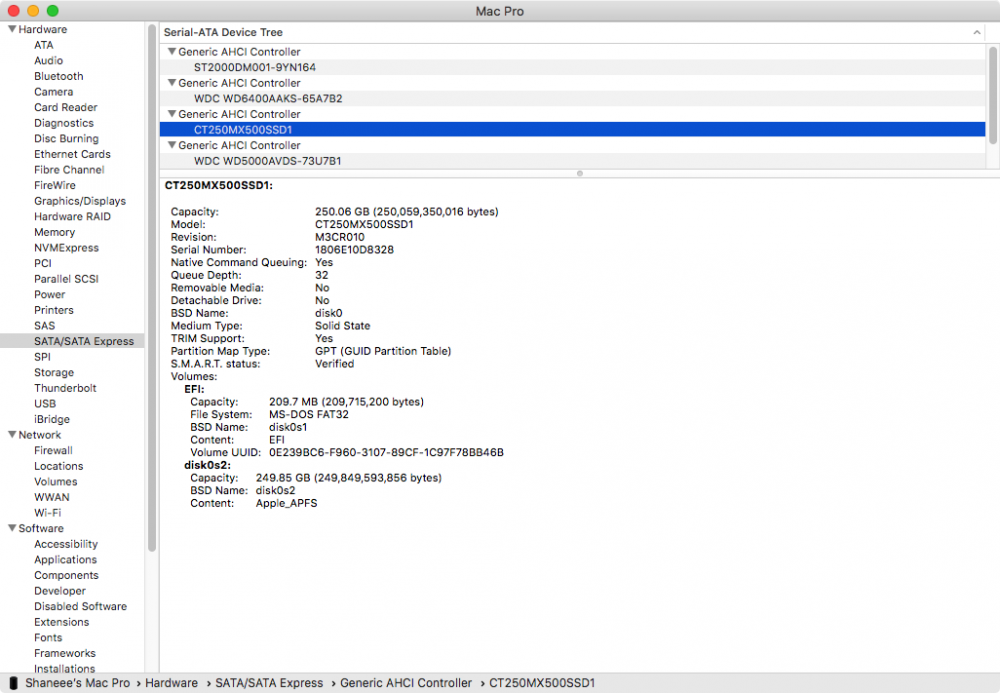The image size is (1000, 693).
Task: Select Parallel SCSI item
Action: [x=66, y=279]
